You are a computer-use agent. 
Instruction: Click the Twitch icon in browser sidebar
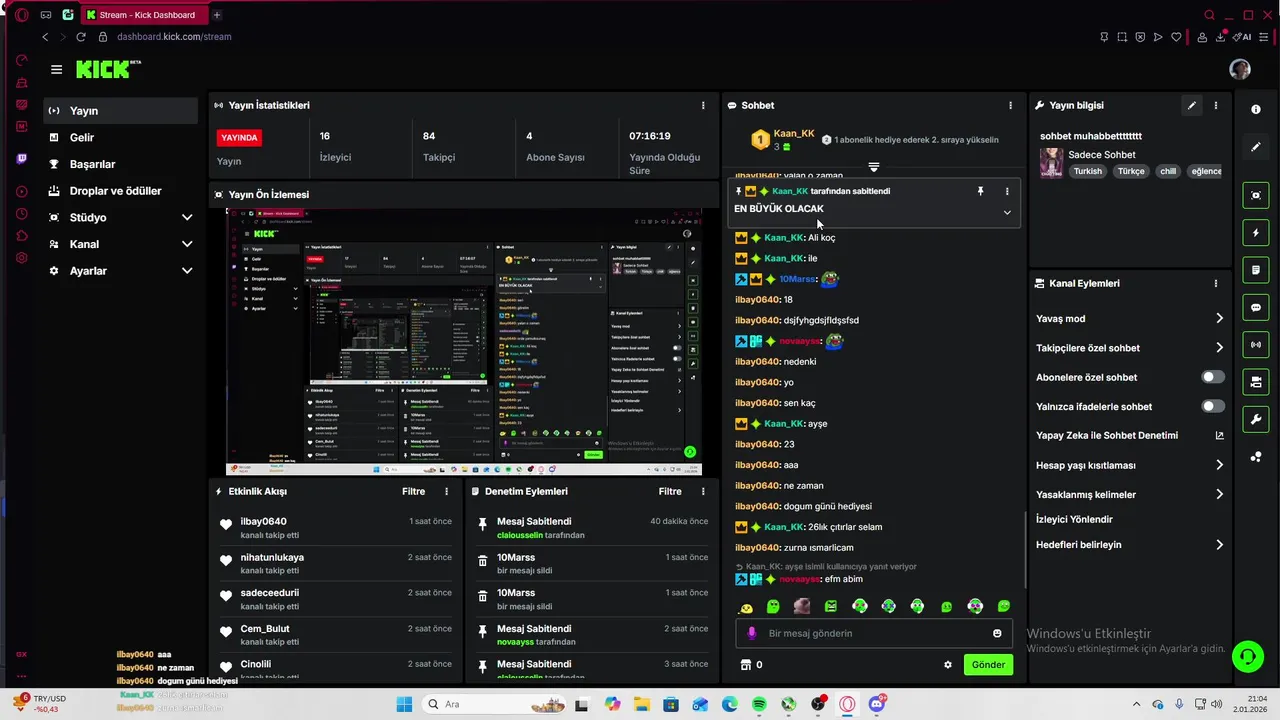tap(22, 159)
